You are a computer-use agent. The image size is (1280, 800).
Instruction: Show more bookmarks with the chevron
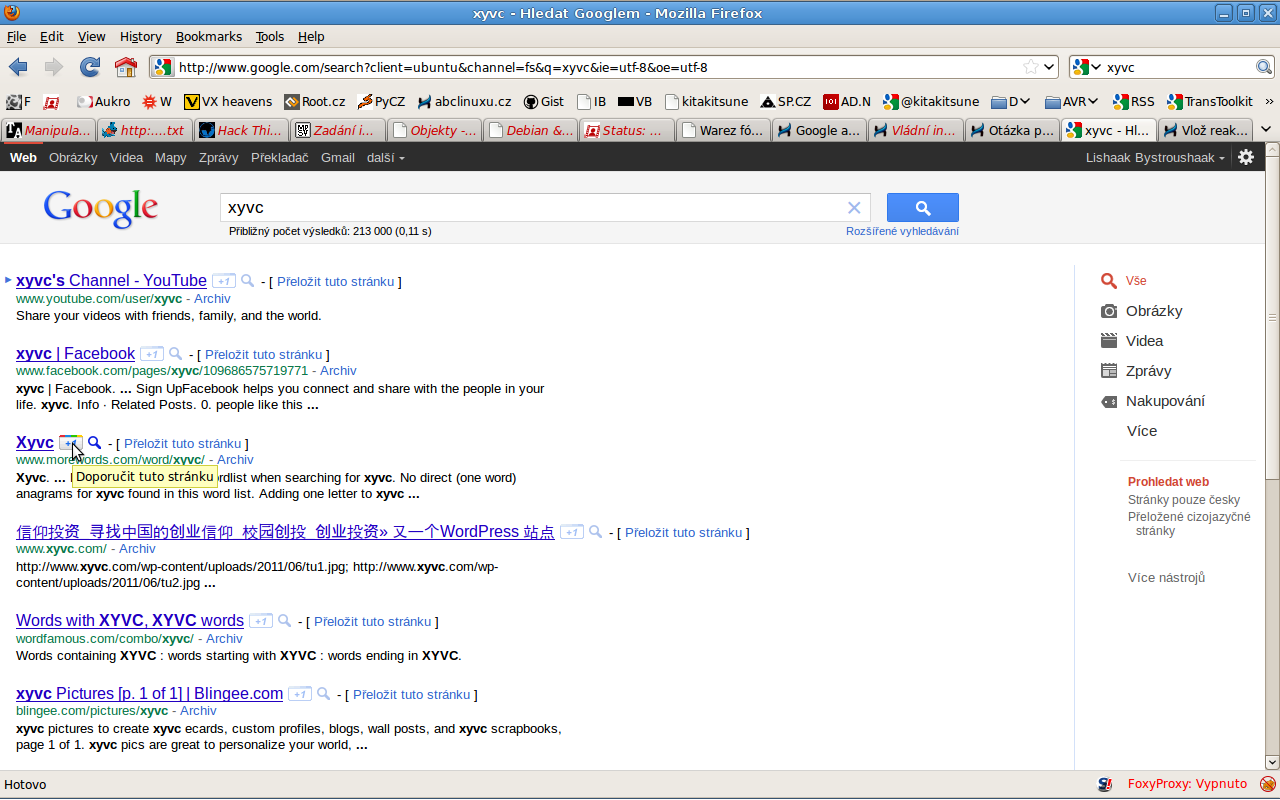pos(1269,101)
